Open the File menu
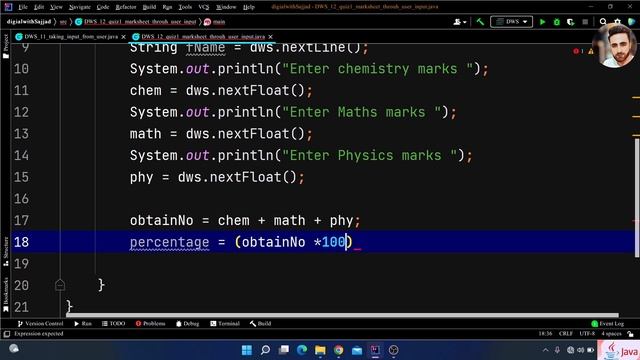Viewport: 640px width, 360px height. [23, 7]
